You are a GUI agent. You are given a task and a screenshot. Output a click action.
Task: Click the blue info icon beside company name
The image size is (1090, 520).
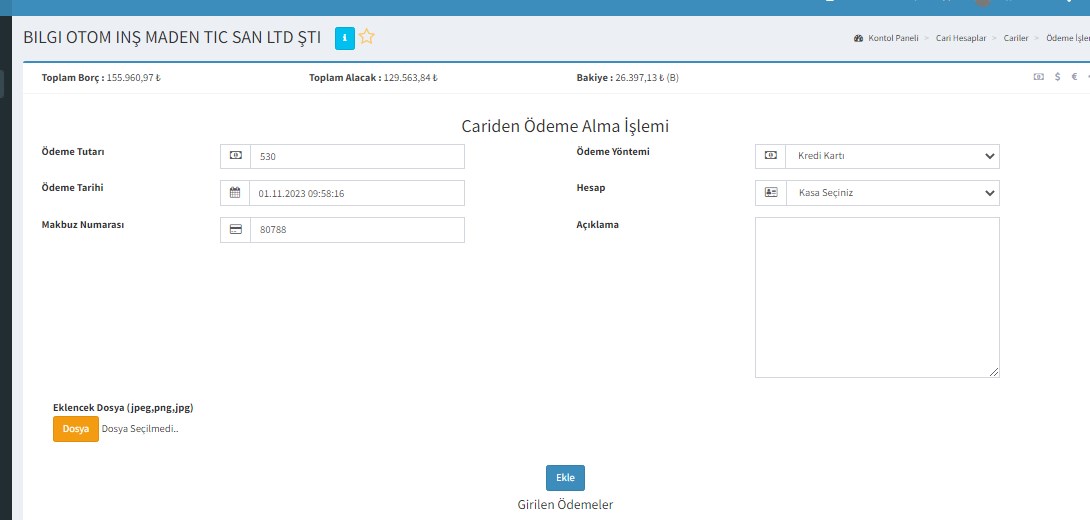pos(344,38)
